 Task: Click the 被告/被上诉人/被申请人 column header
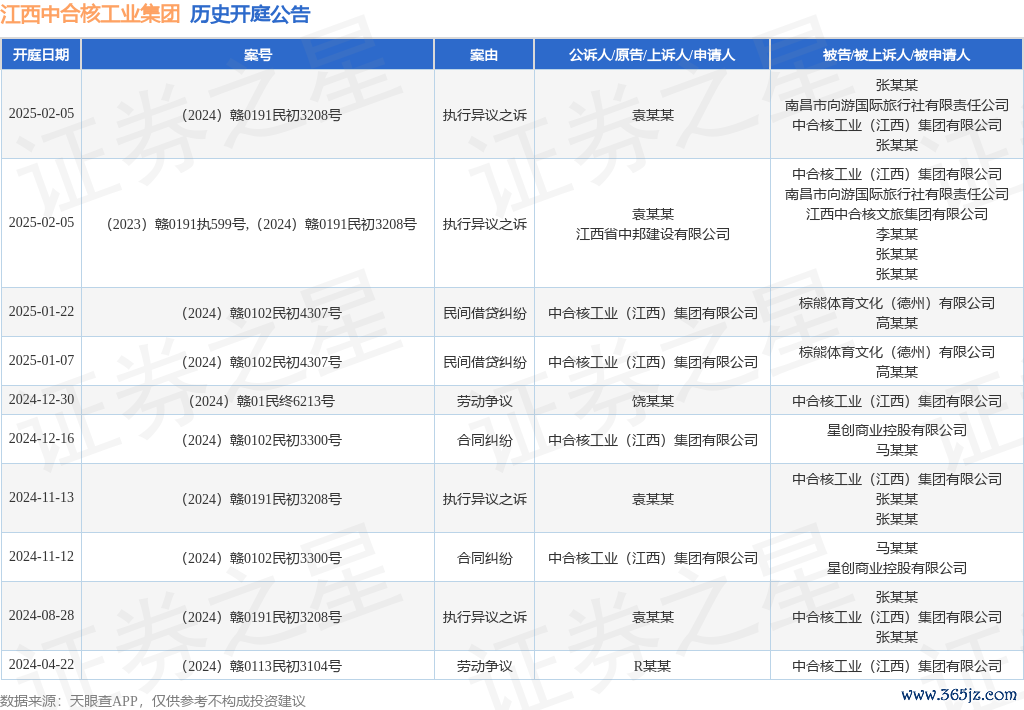click(x=897, y=55)
